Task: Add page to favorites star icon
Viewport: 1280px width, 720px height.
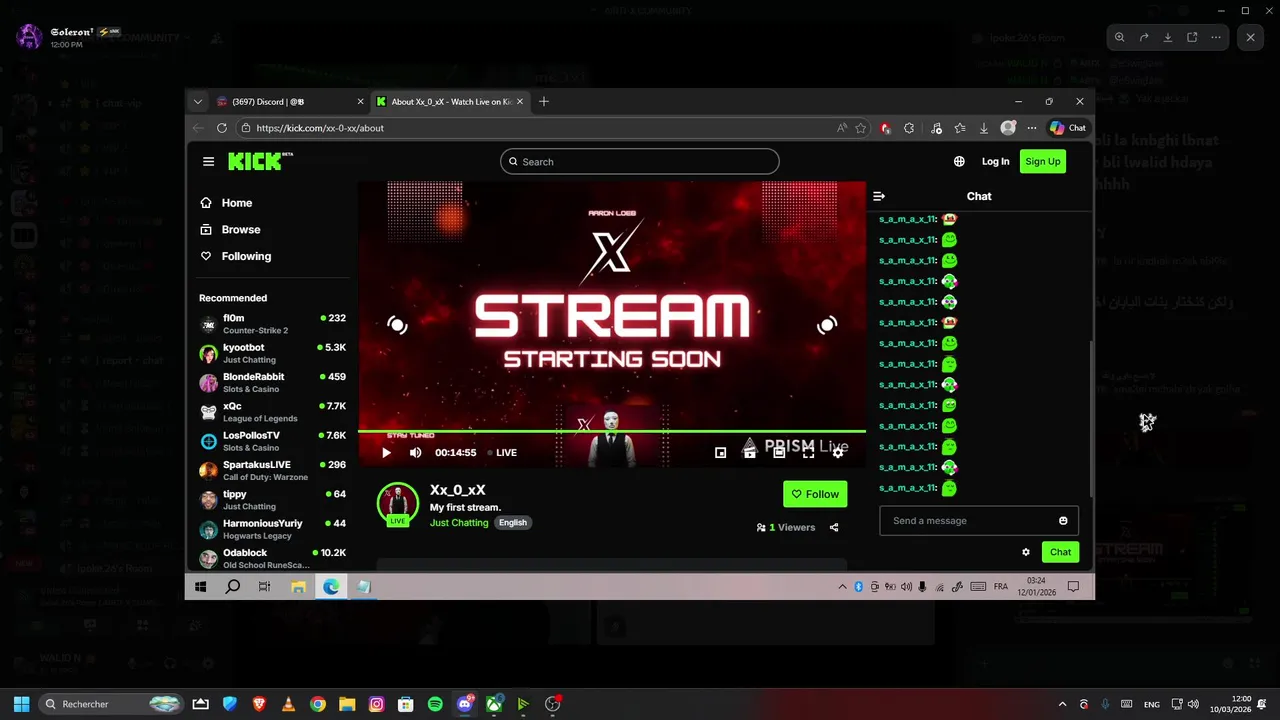Action: [x=860, y=128]
